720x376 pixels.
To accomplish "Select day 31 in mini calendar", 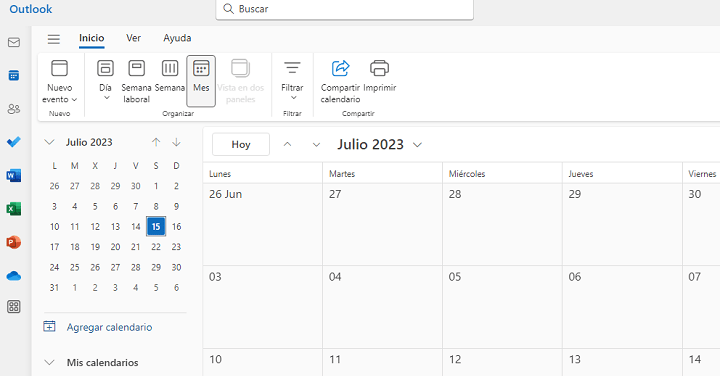I will (x=54, y=288).
